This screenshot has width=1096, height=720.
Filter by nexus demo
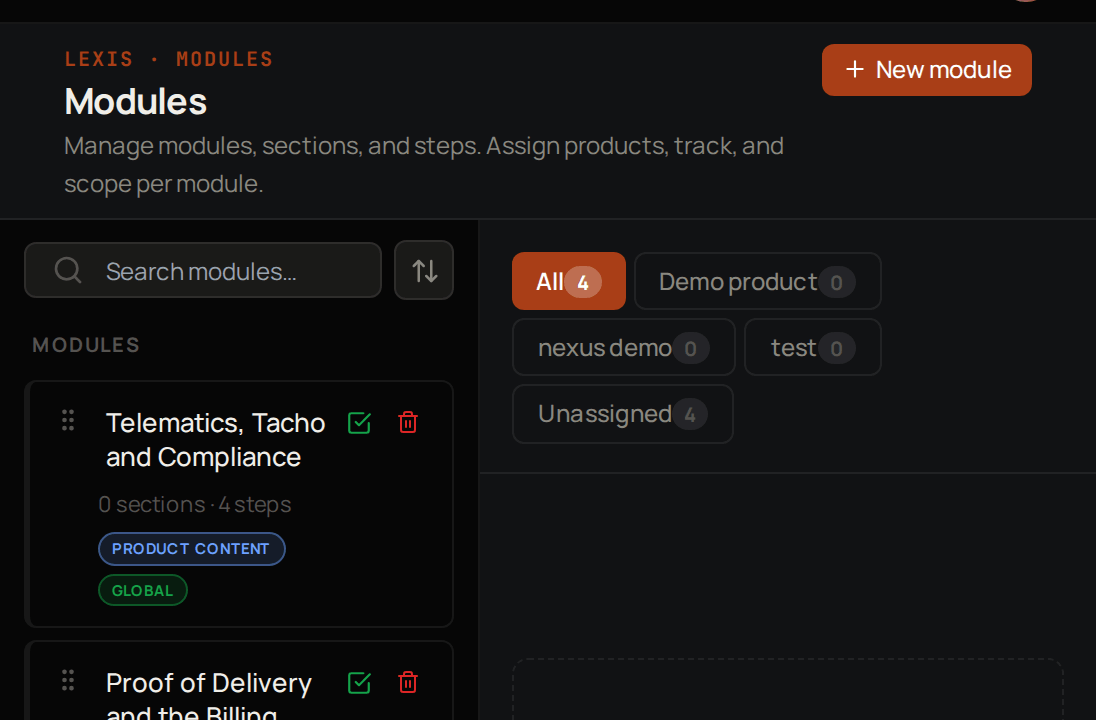[623, 347]
